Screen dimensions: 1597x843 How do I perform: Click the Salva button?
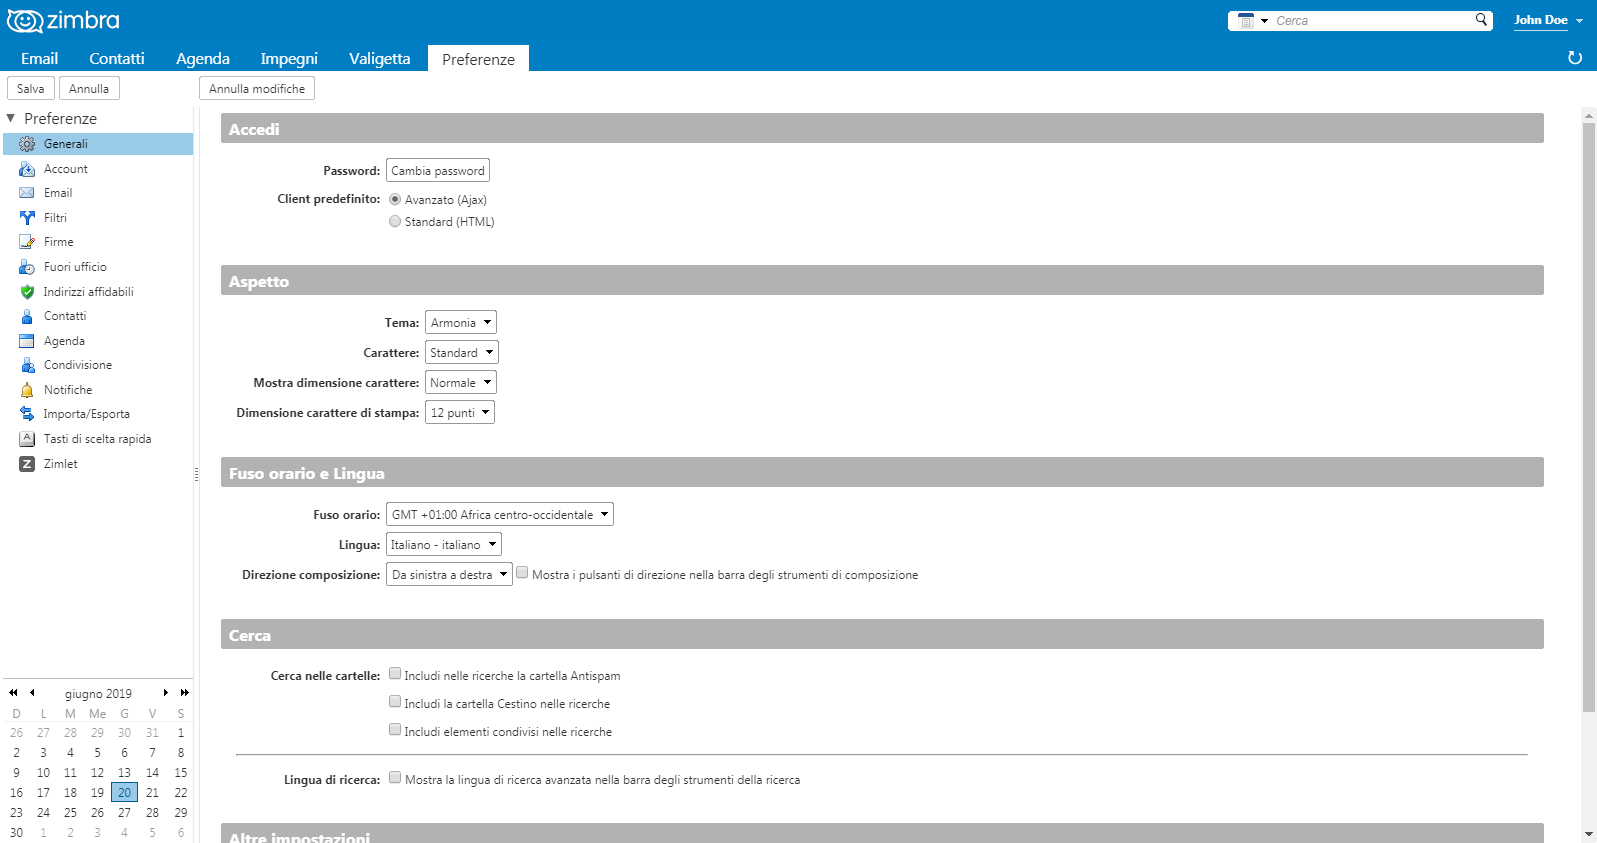pos(31,88)
